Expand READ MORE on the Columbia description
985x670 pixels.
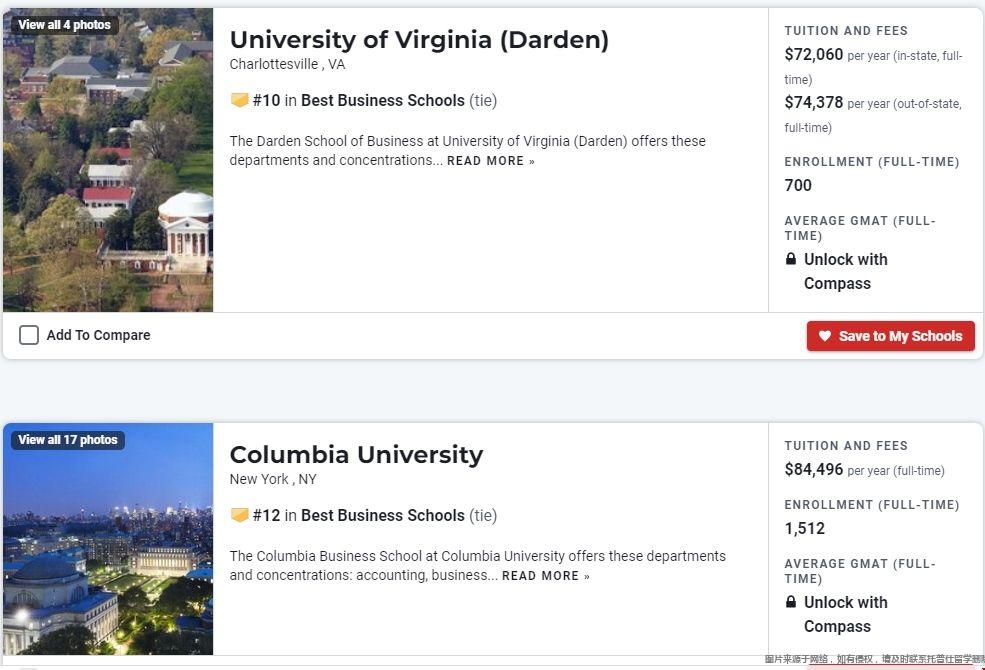pyautogui.click(x=545, y=576)
